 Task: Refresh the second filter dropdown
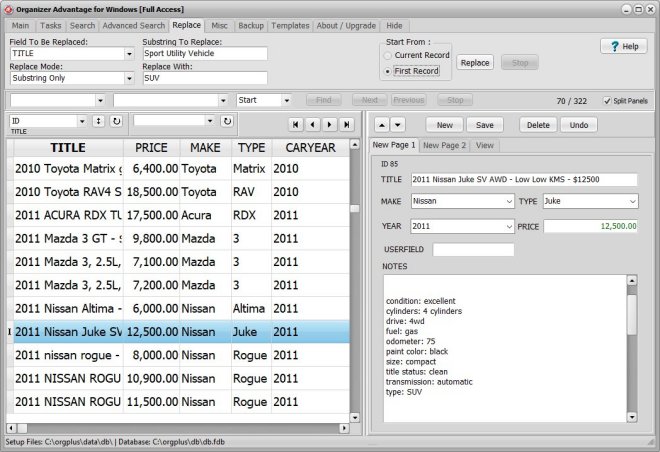click(227, 121)
